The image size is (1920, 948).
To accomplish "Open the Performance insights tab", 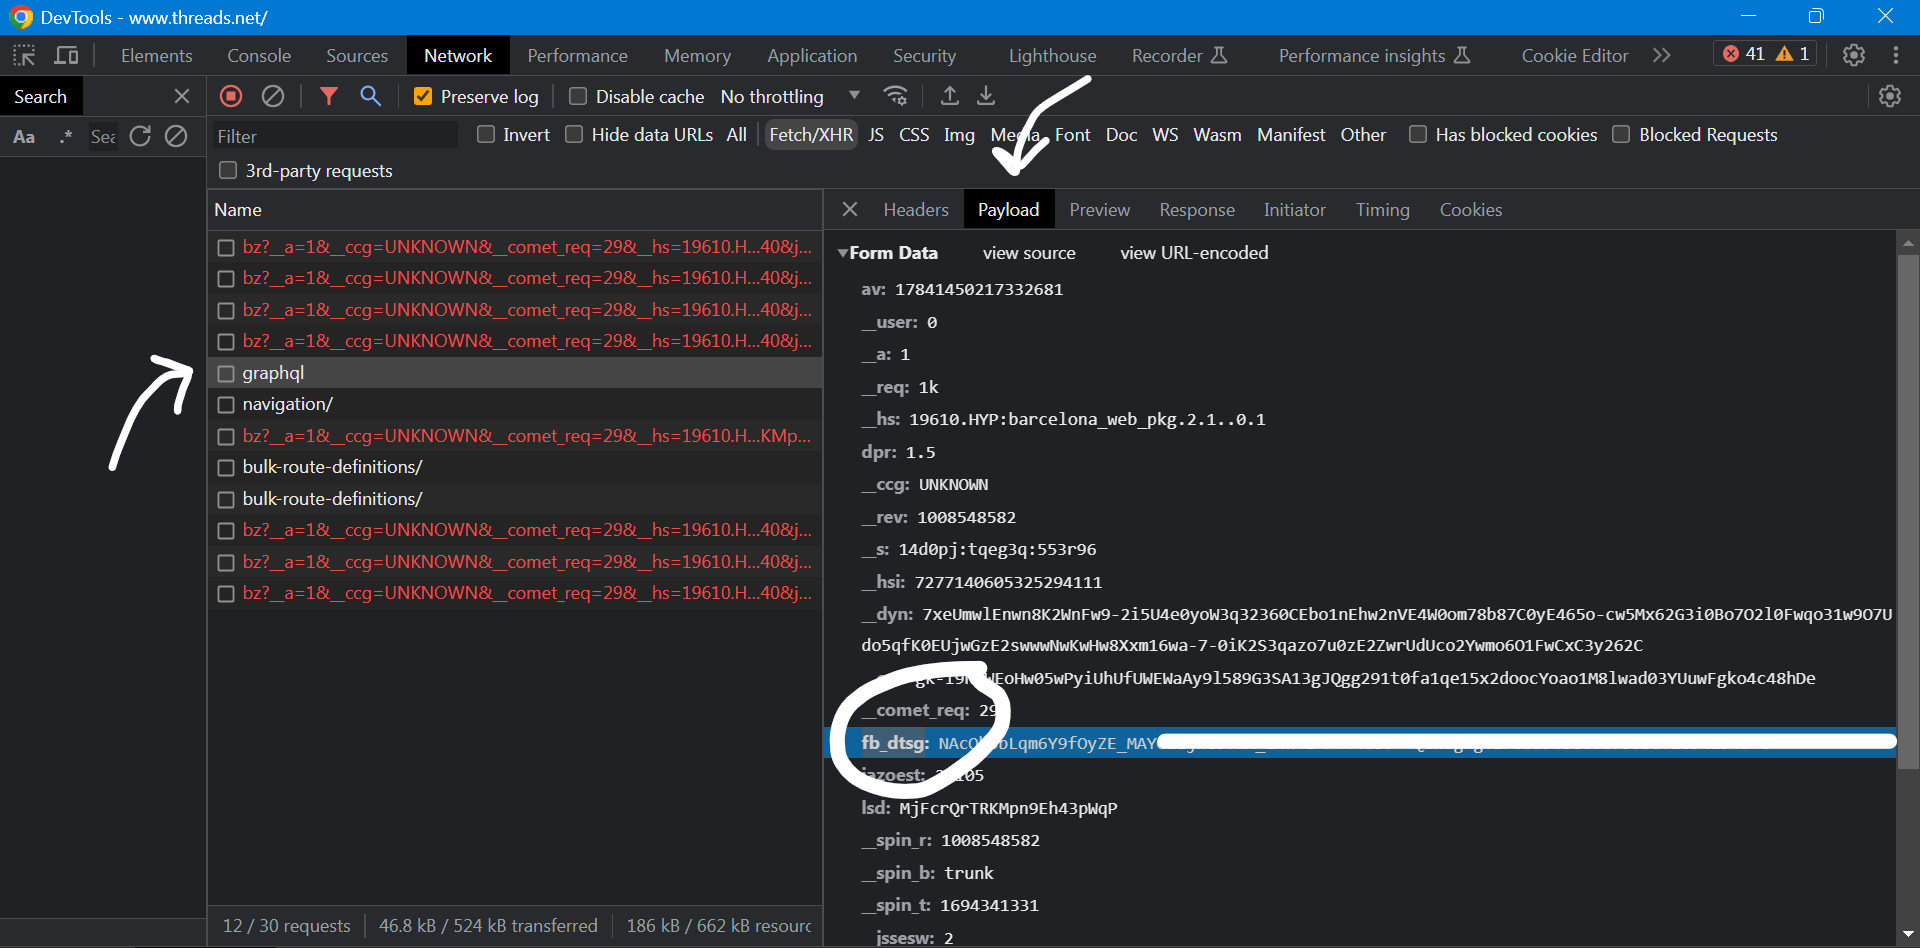I will [1374, 55].
